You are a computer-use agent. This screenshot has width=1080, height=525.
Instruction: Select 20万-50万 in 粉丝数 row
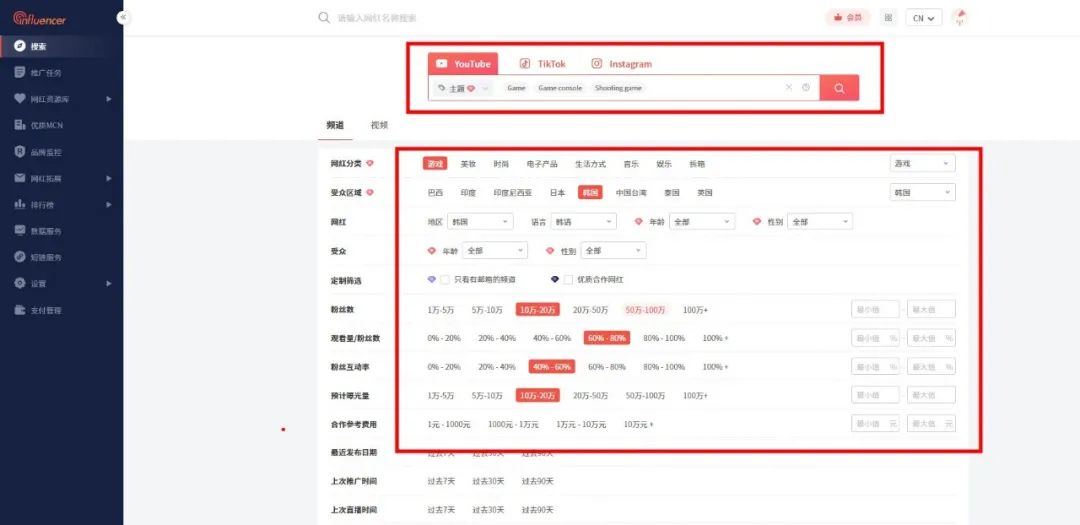tap(591, 310)
